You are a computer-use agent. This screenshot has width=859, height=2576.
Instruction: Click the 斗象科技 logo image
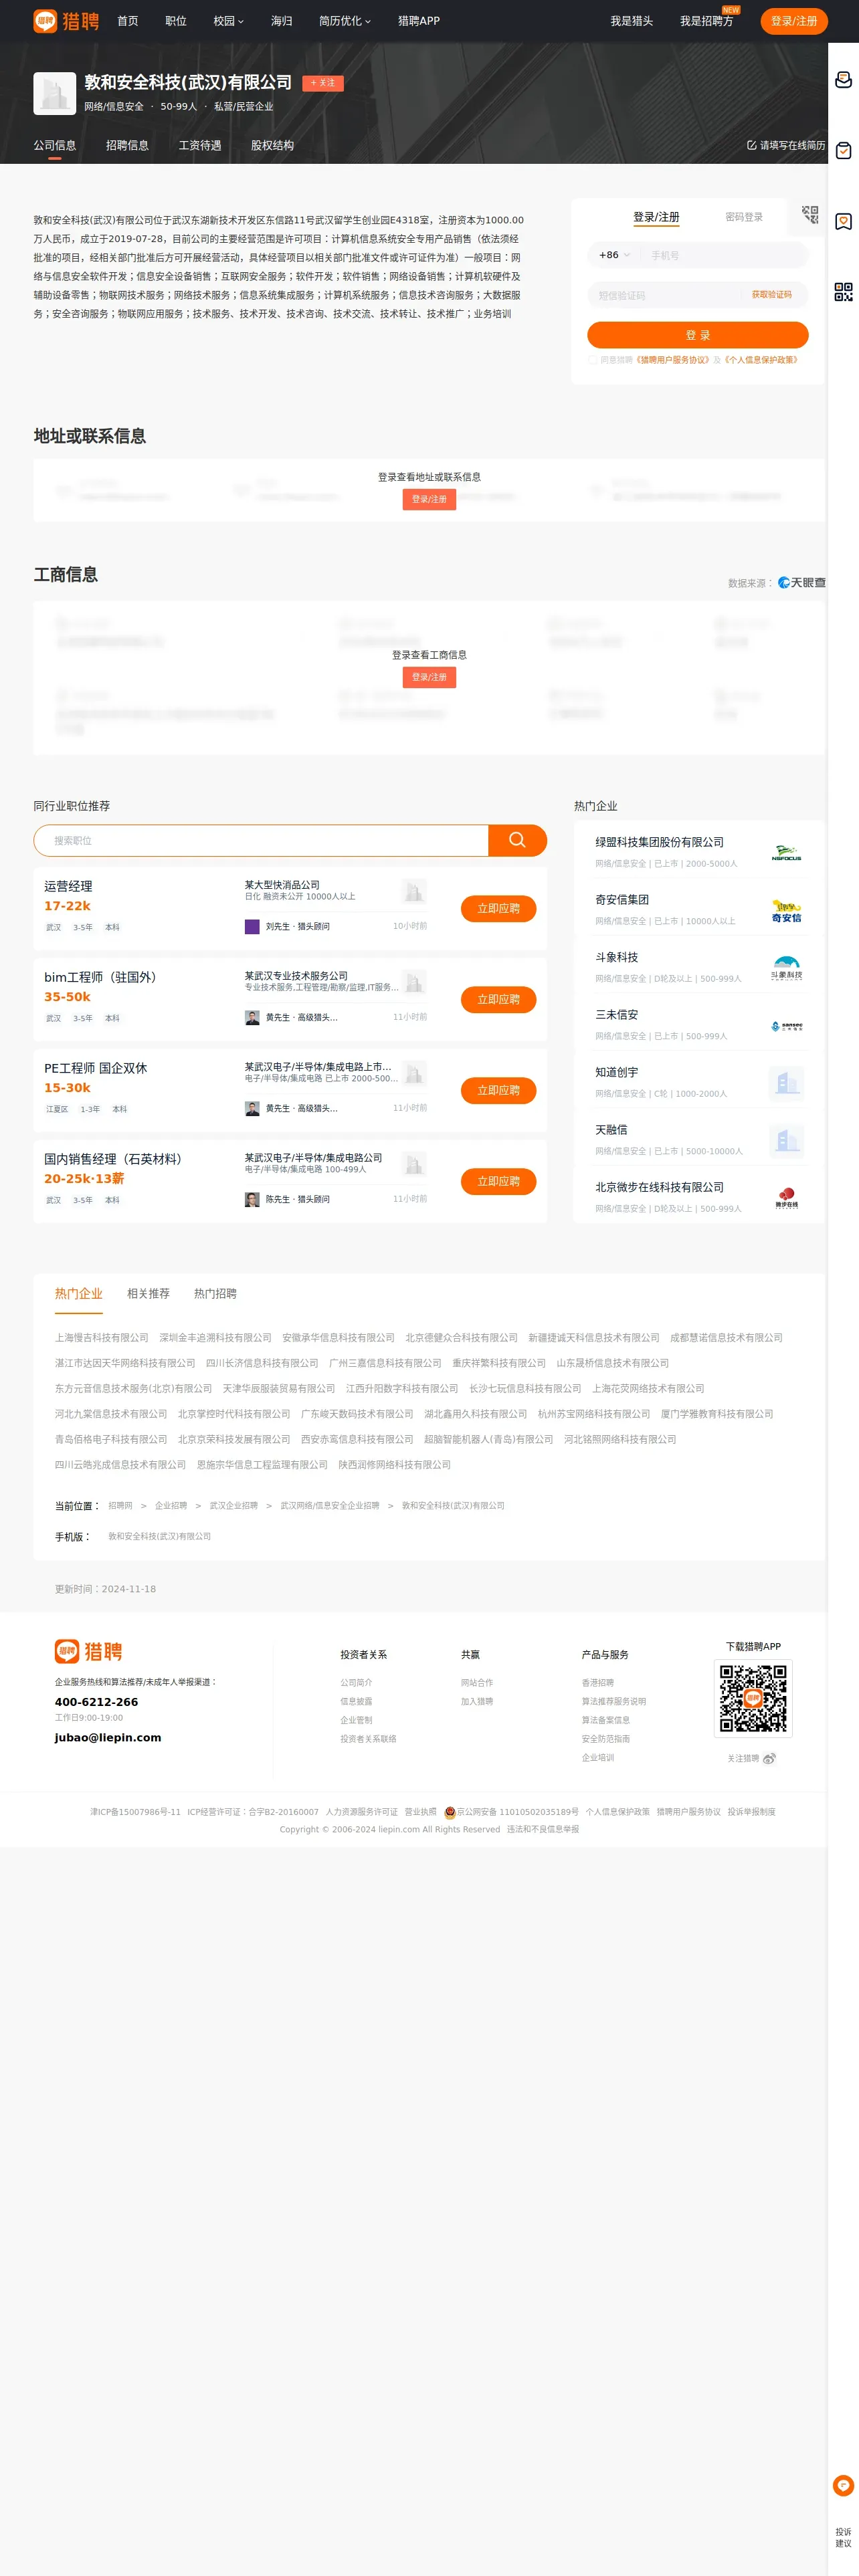coord(786,967)
